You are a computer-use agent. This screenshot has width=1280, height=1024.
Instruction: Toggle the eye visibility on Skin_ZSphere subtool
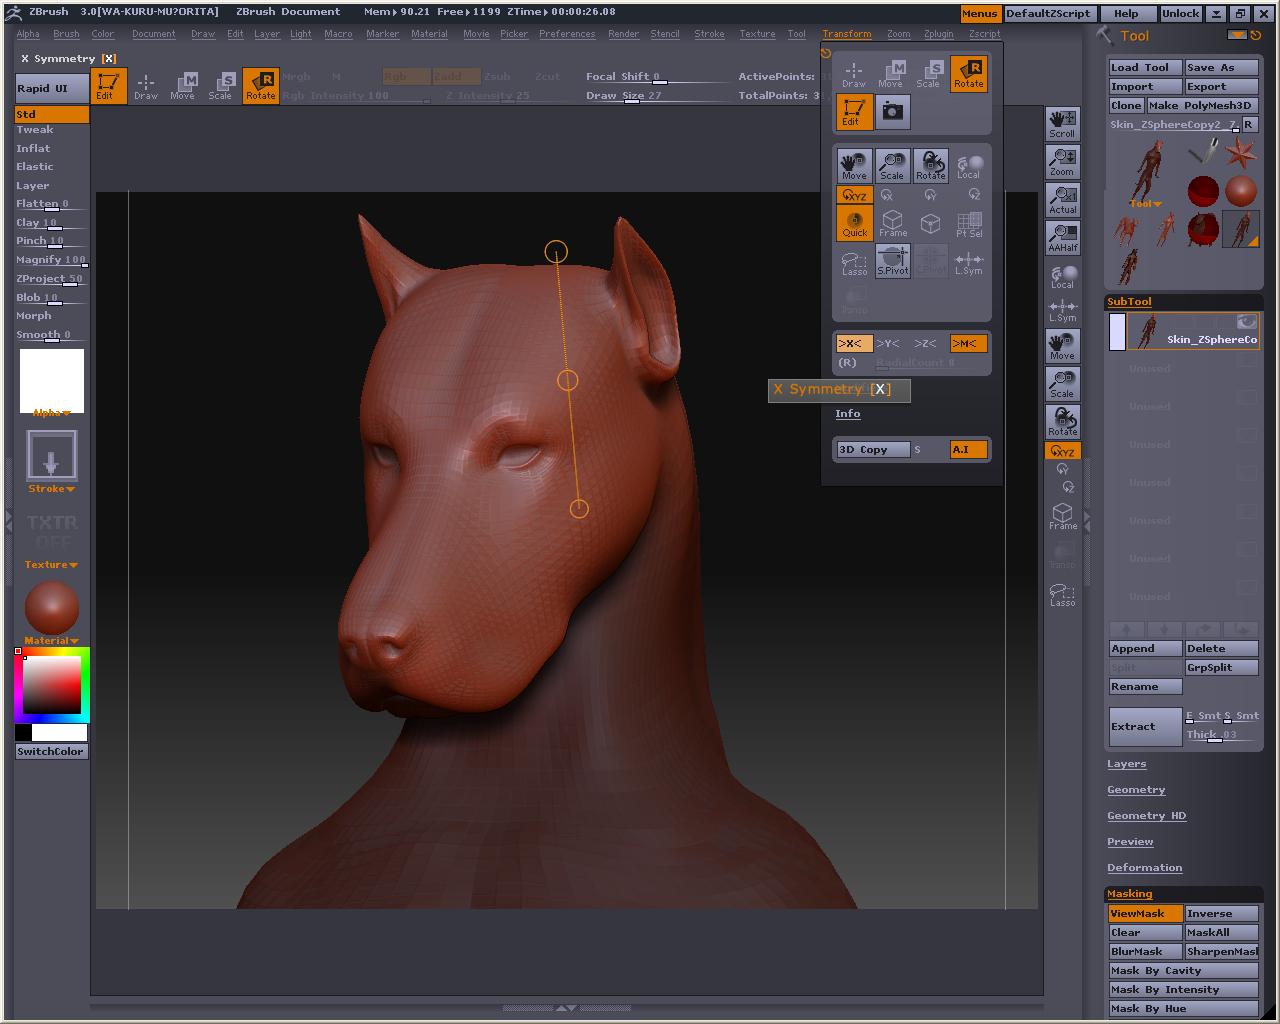click(x=1246, y=321)
